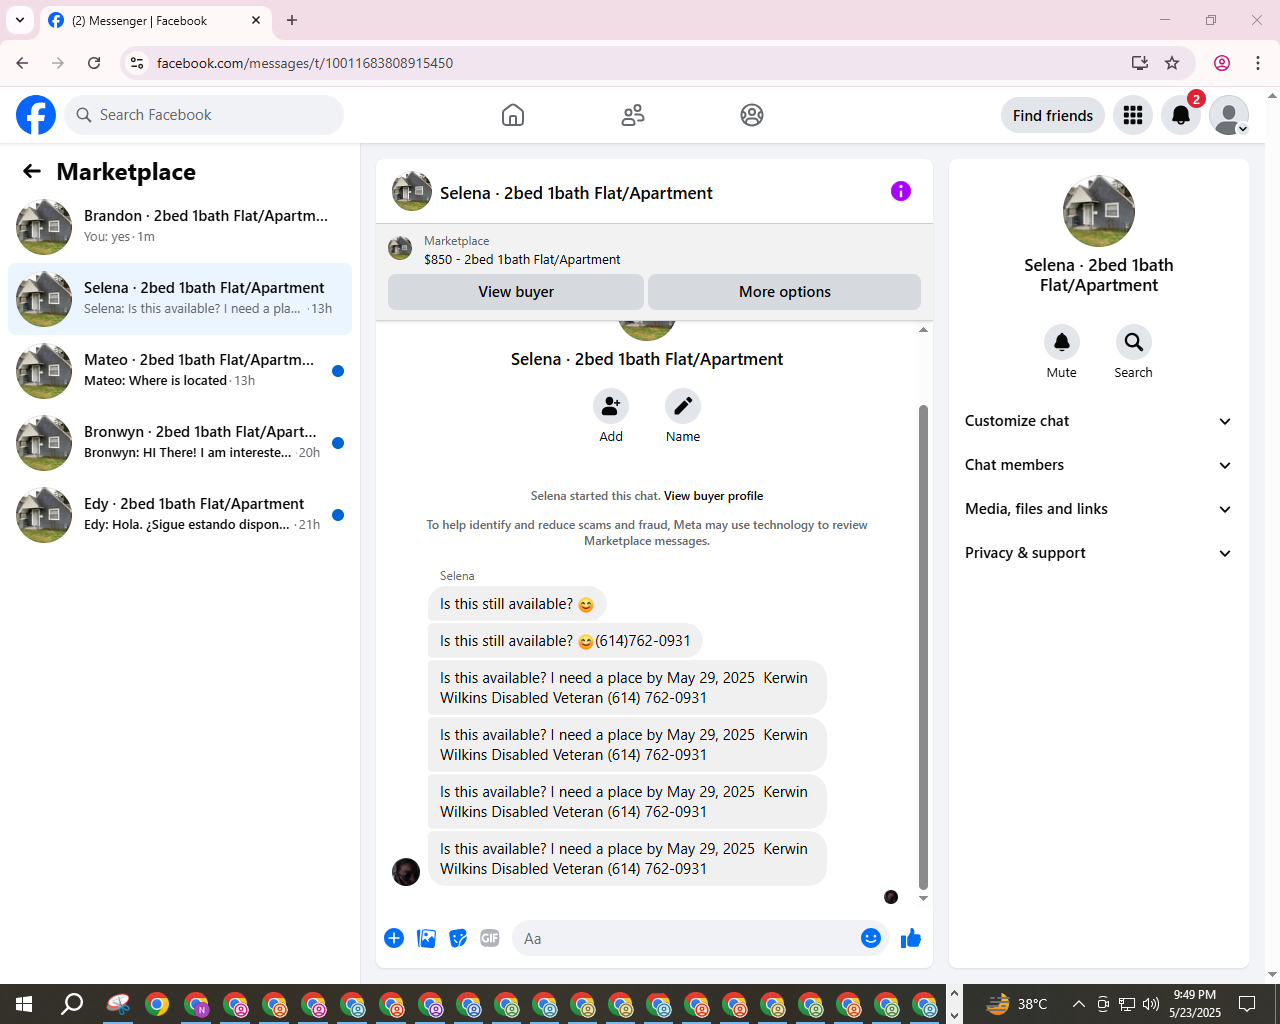Click the listing thumbnail in right panel
Viewport: 1280px width, 1024px height.
pyautogui.click(x=1099, y=211)
